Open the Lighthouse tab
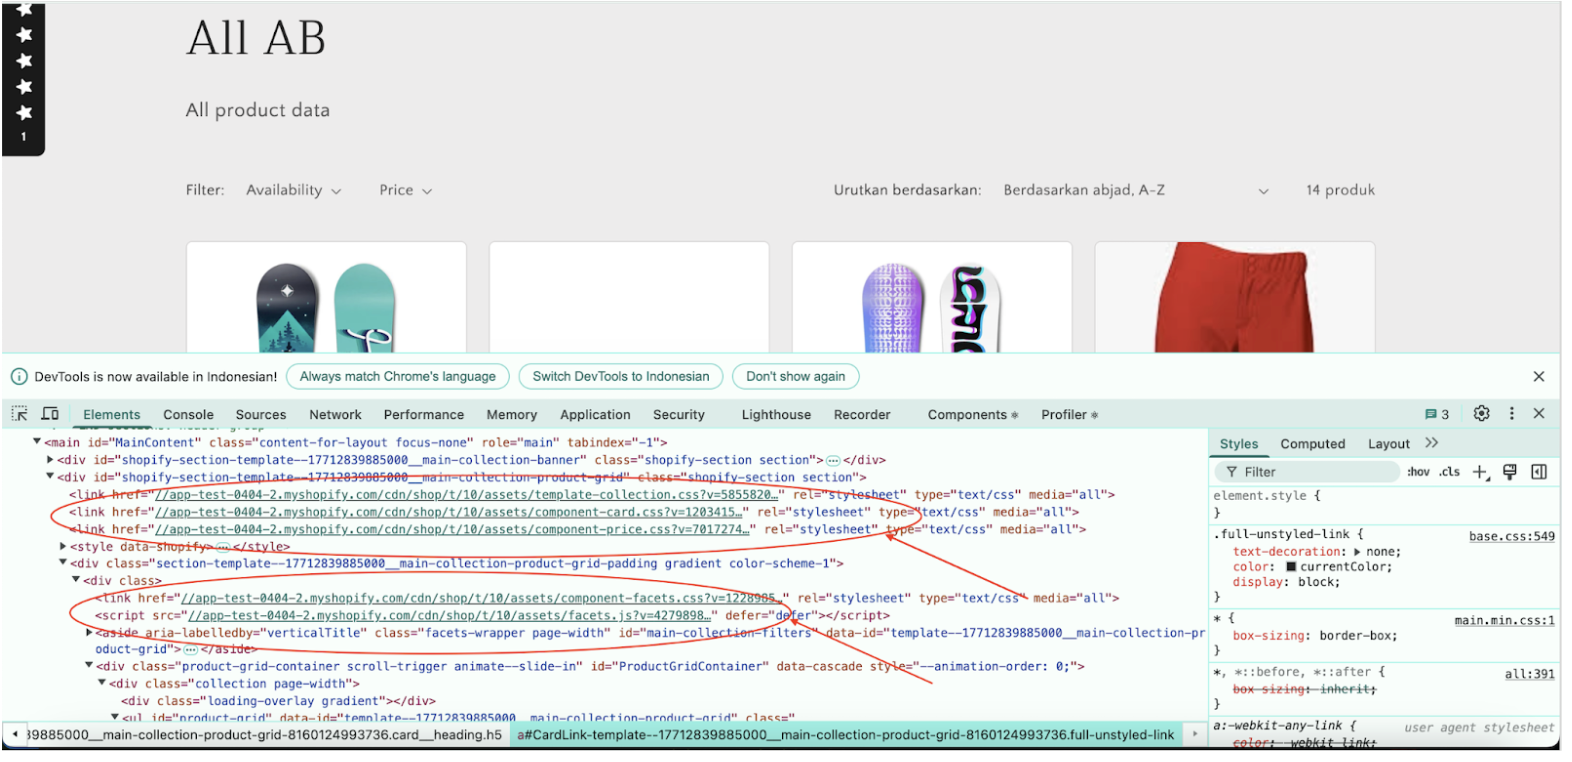Viewport: 1572px width, 762px height. click(776, 415)
